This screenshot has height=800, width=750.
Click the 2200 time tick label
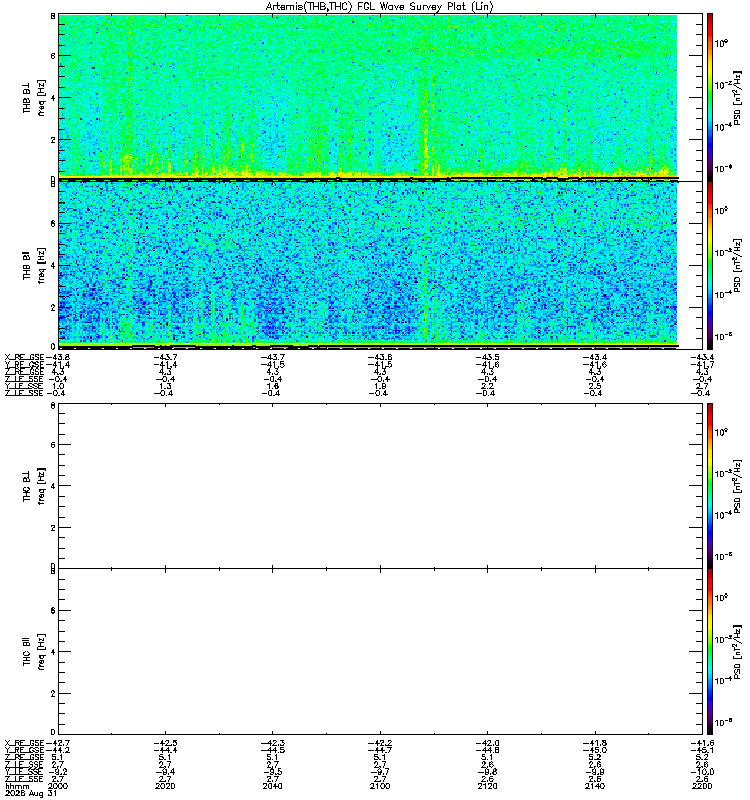(702, 786)
